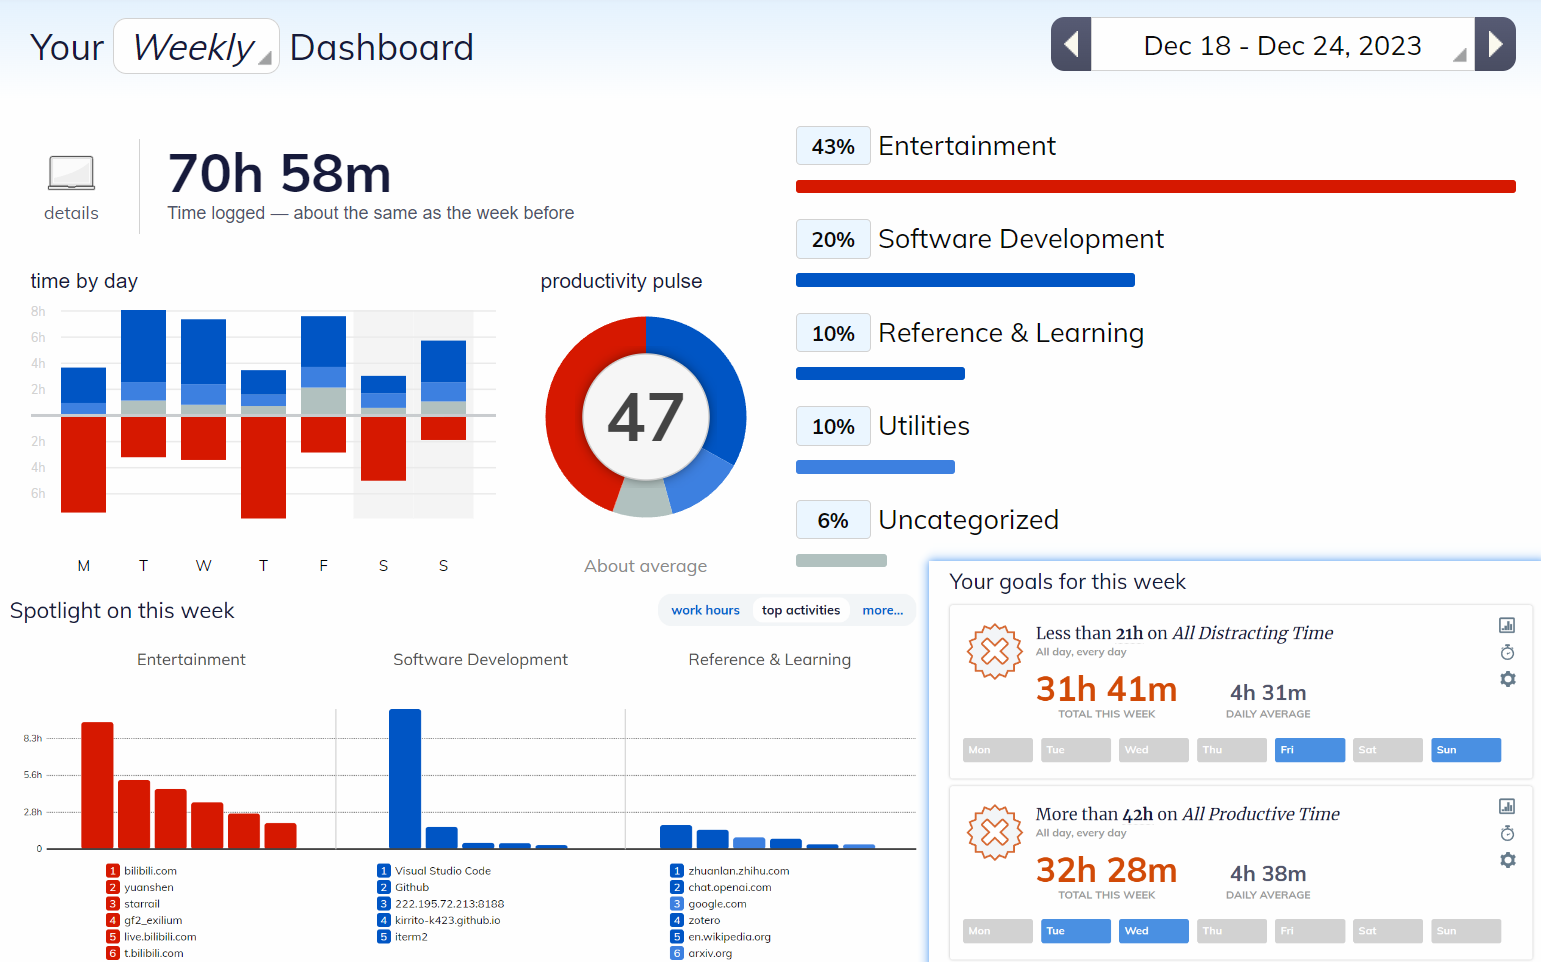1541x962 pixels.
Task: Toggle Fri in the Distracting Time goal
Action: point(1309,750)
